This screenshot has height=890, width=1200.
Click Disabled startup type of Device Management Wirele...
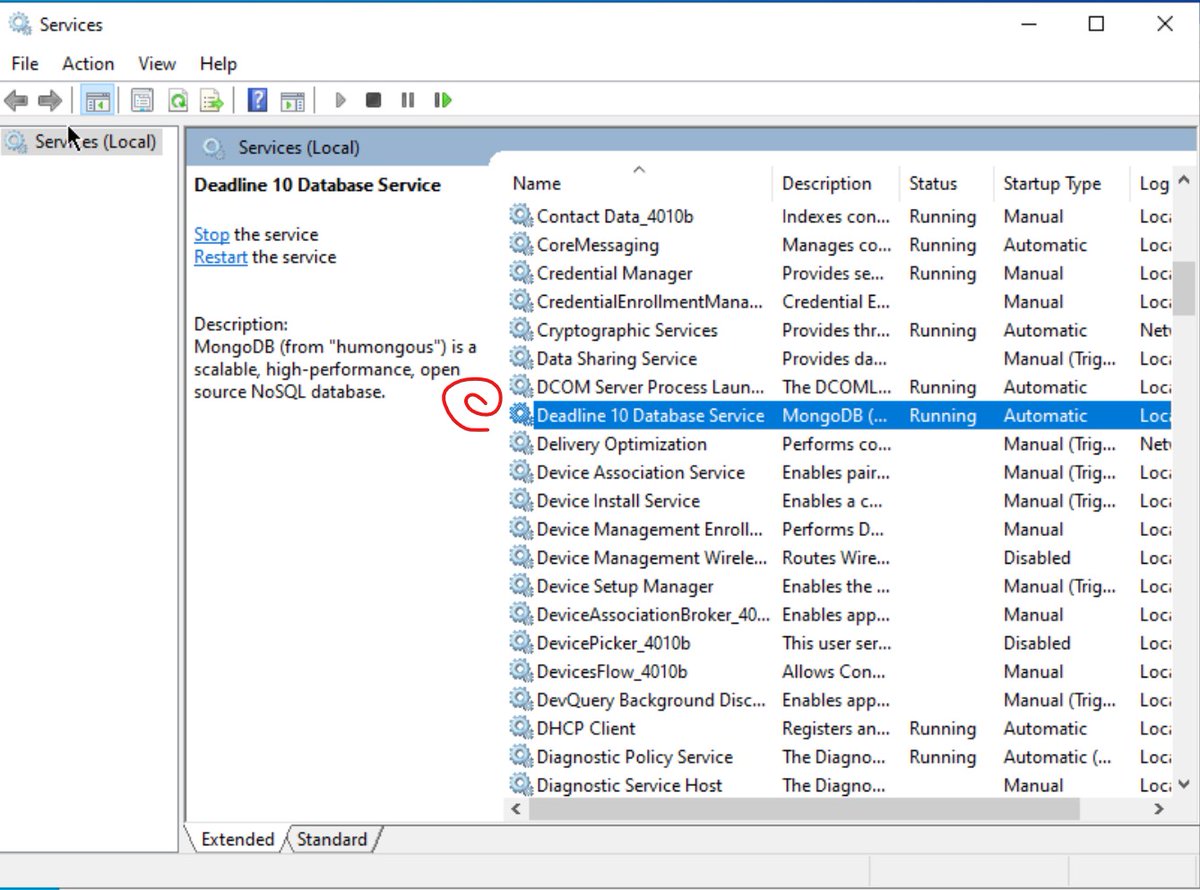[x=1037, y=557]
